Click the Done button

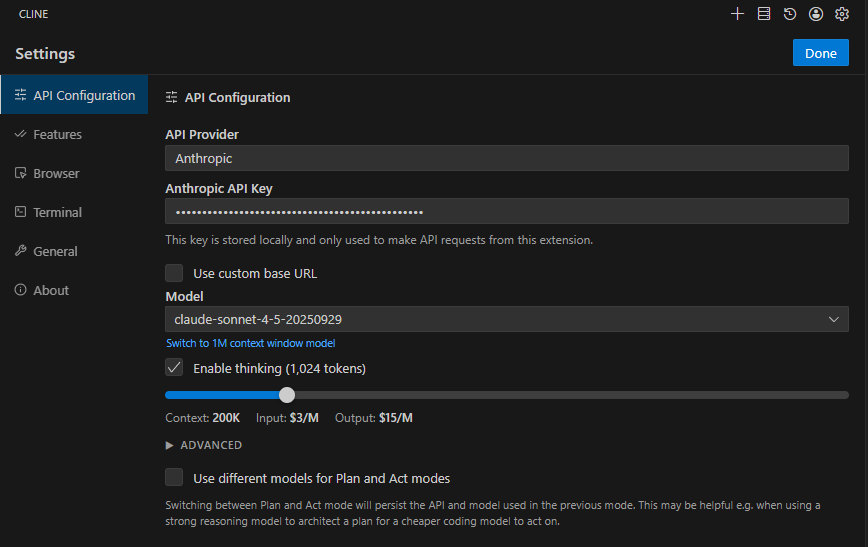click(x=820, y=53)
